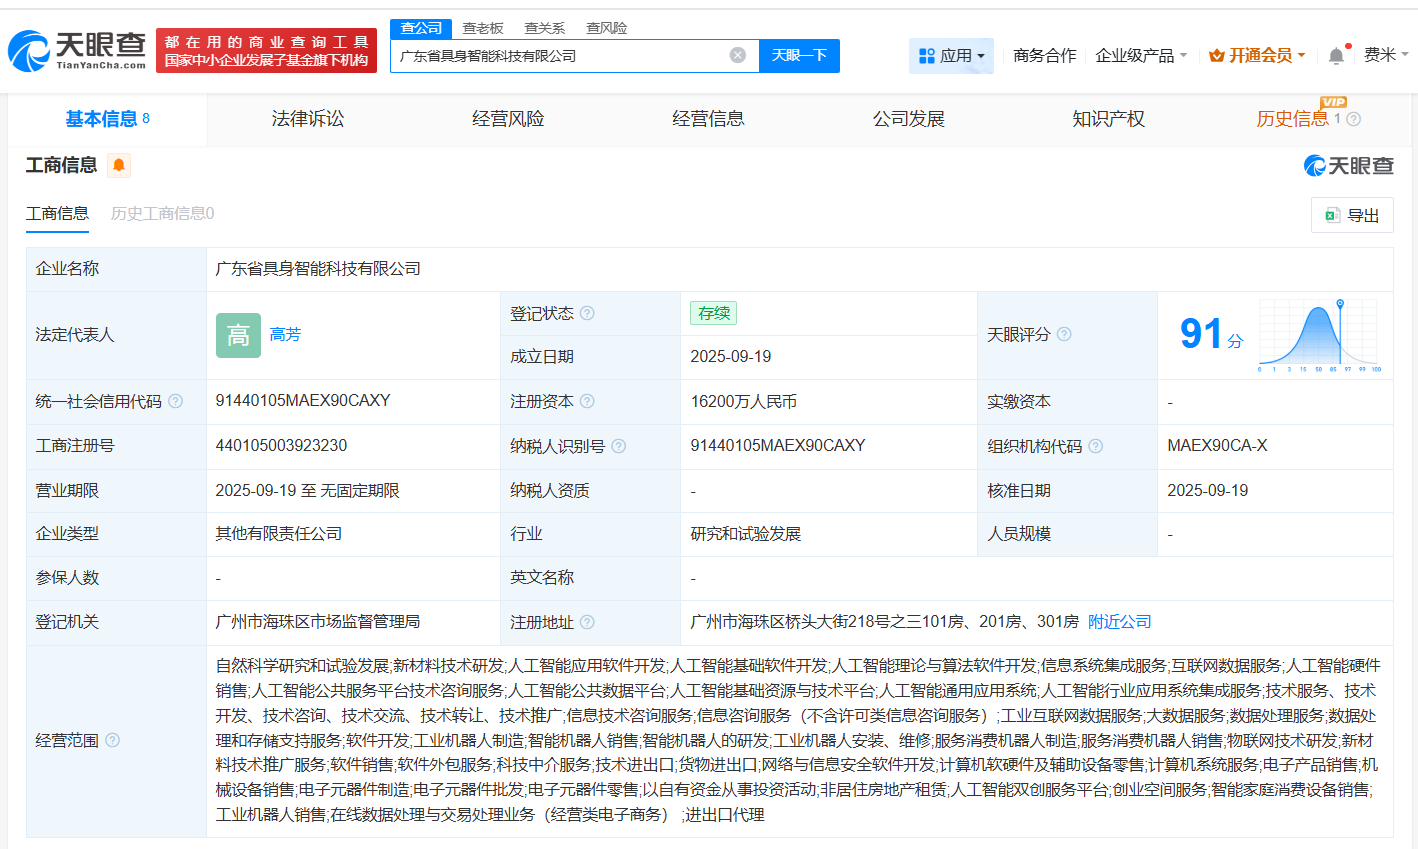Click the orange alert bell beside 工商信息

(x=119, y=166)
